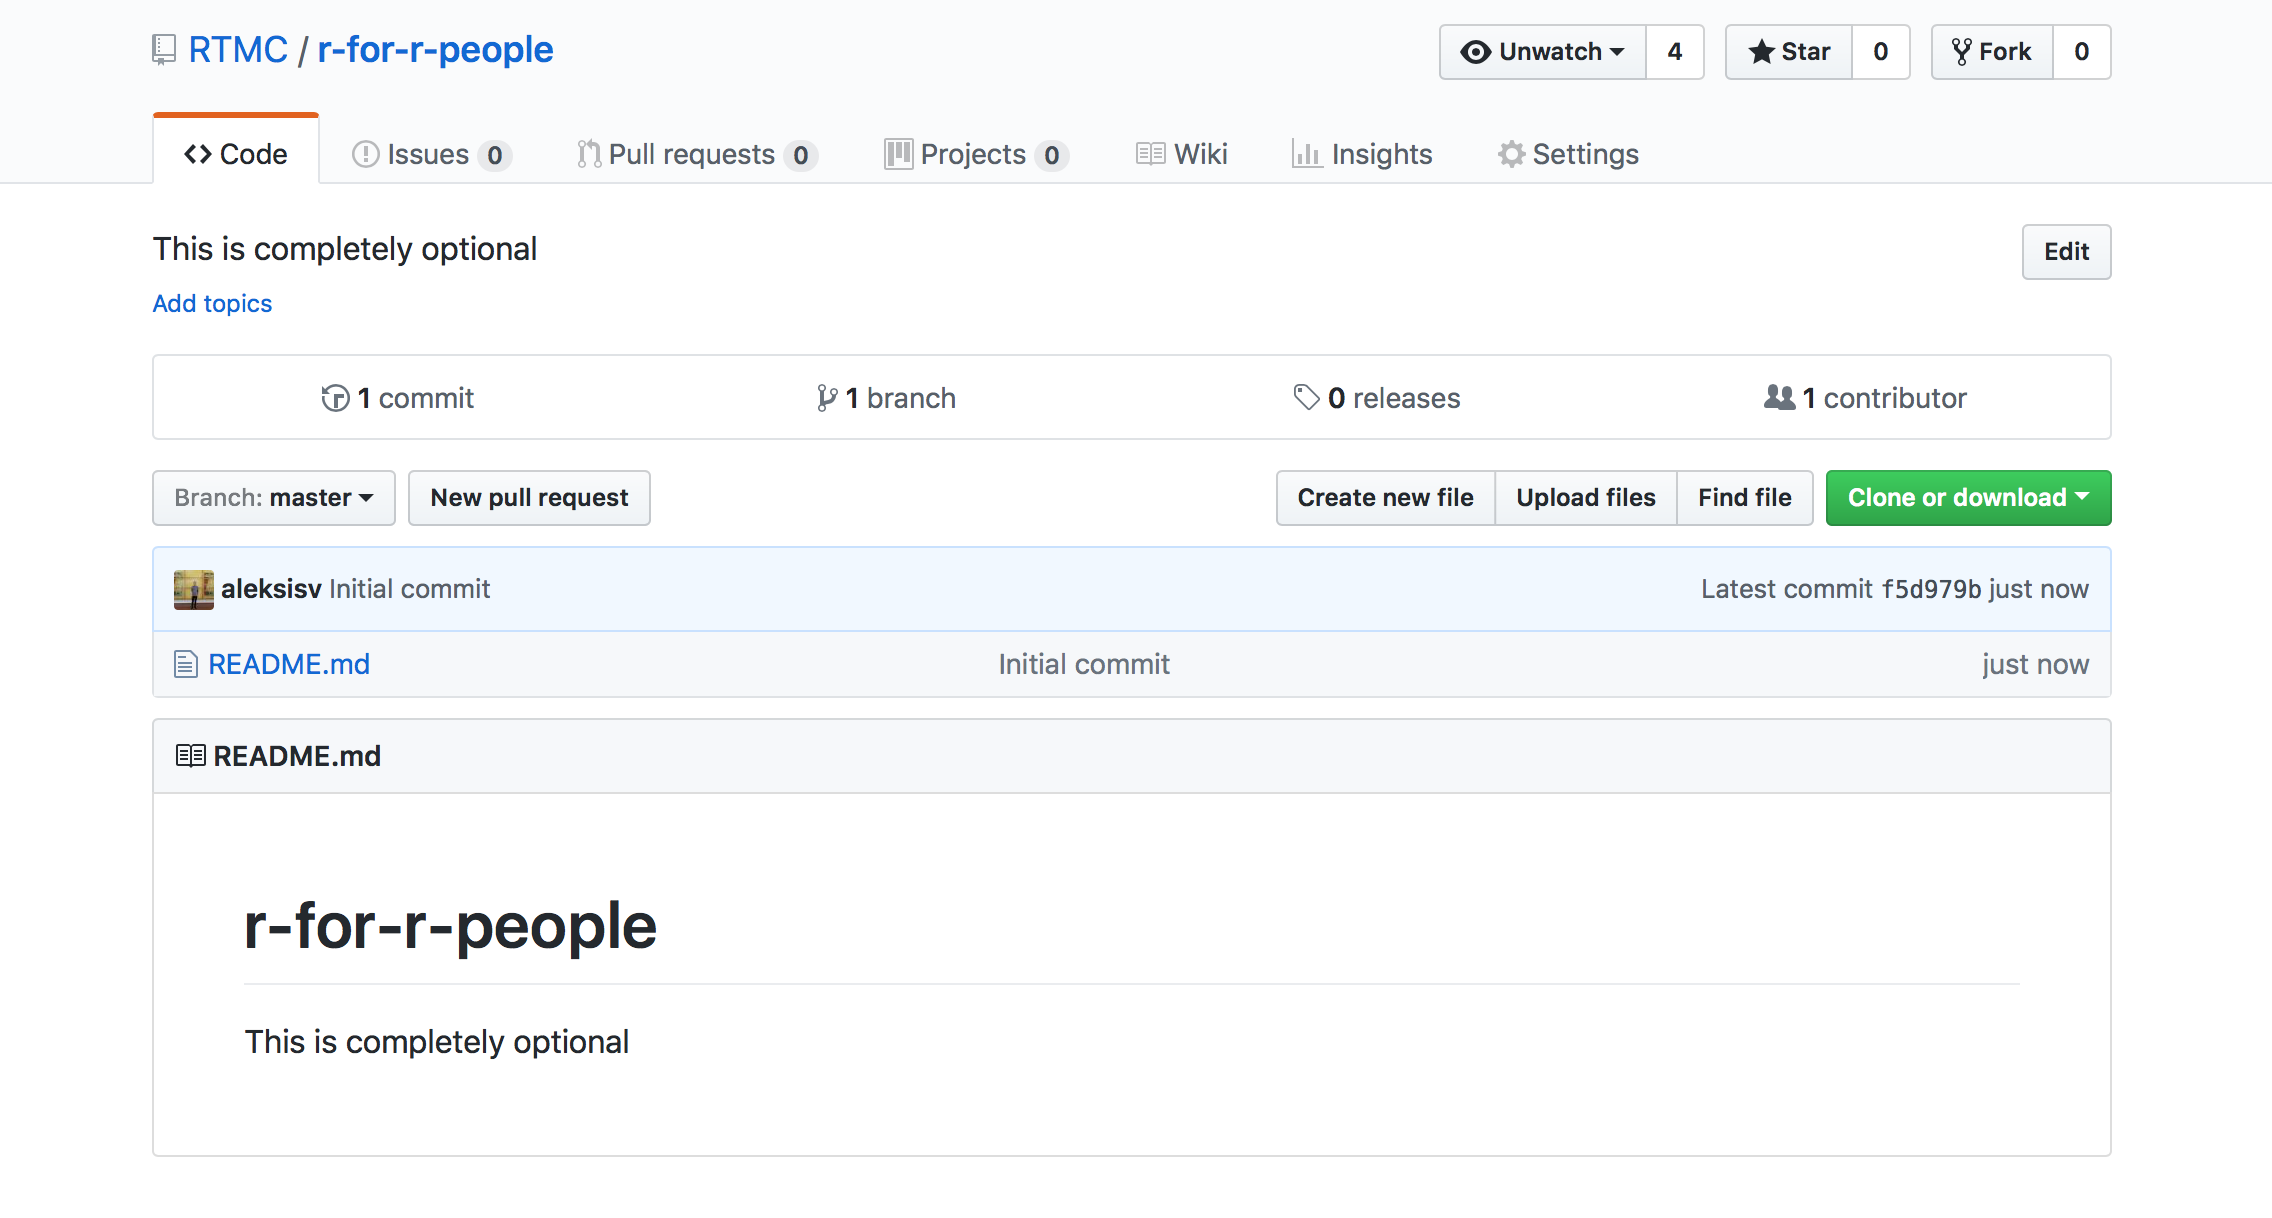Open the RTMC organization link
This screenshot has width=2272, height=1218.
click(238, 50)
